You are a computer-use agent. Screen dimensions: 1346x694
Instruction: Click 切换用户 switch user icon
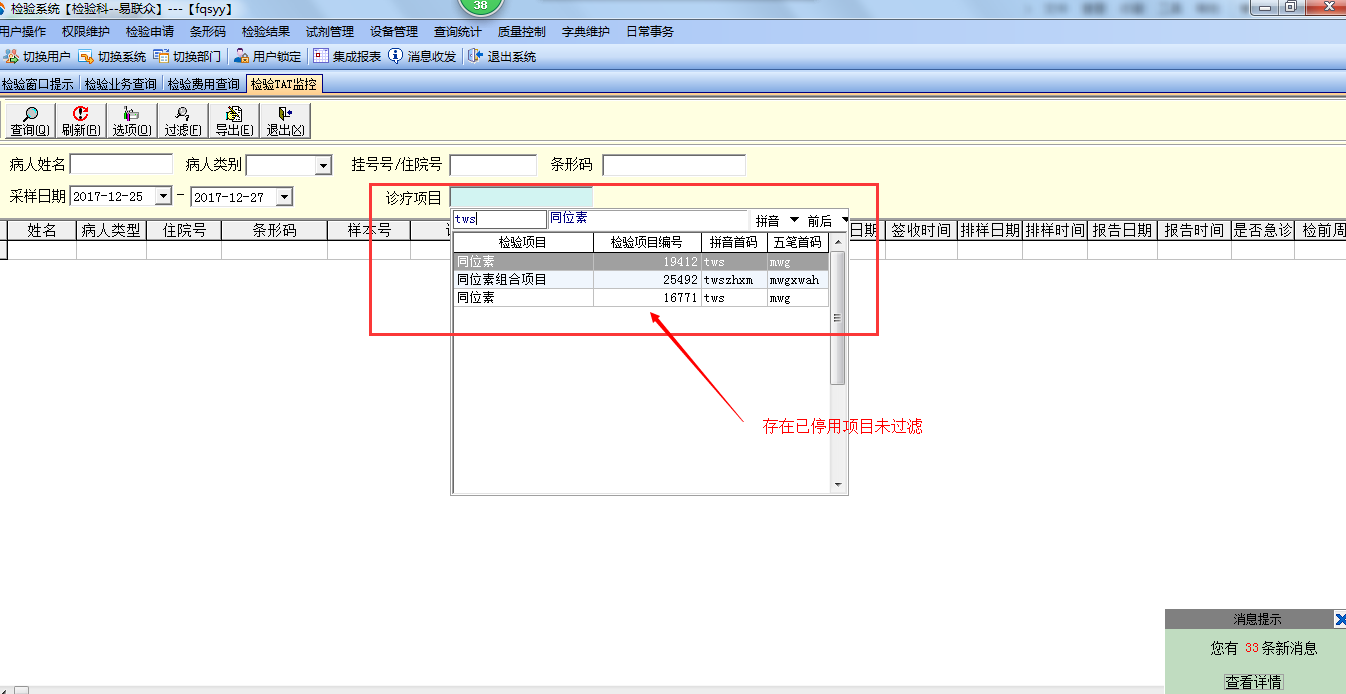tap(11, 57)
